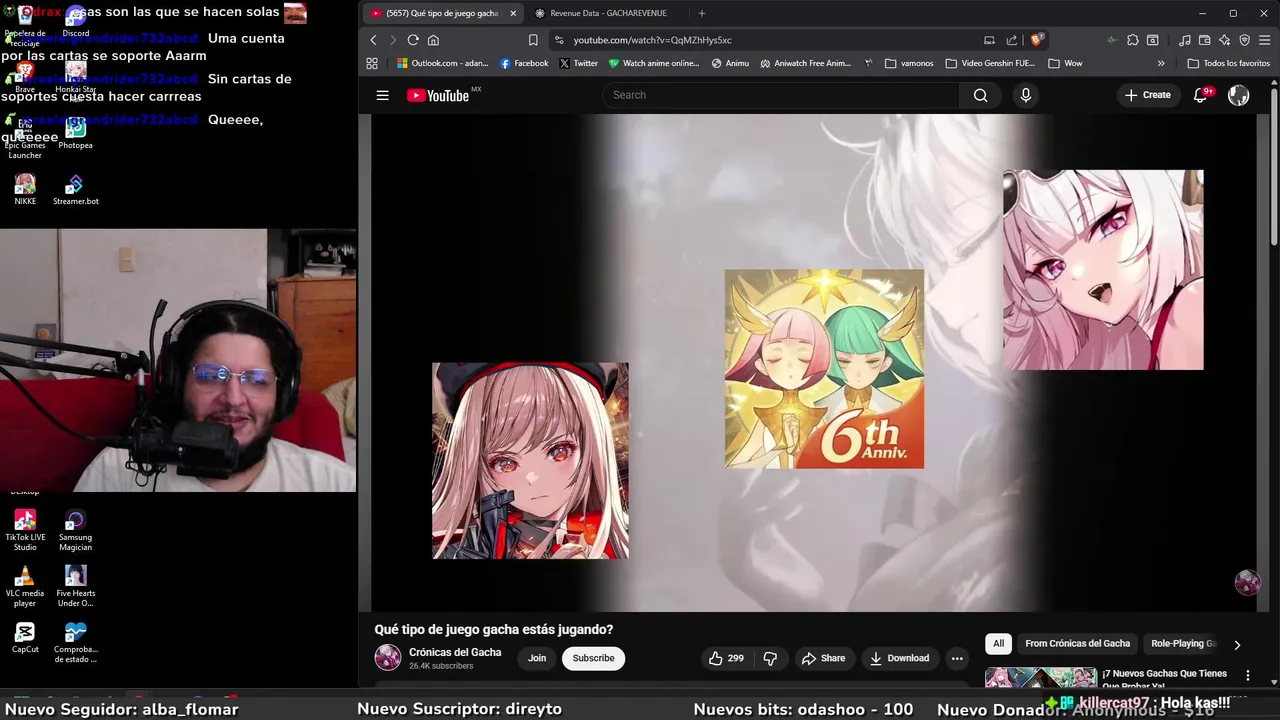This screenshot has width=1280, height=720.
Task: Select the Role-Playing Games chip
Action: pyautogui.click(x=1183, y=644)
